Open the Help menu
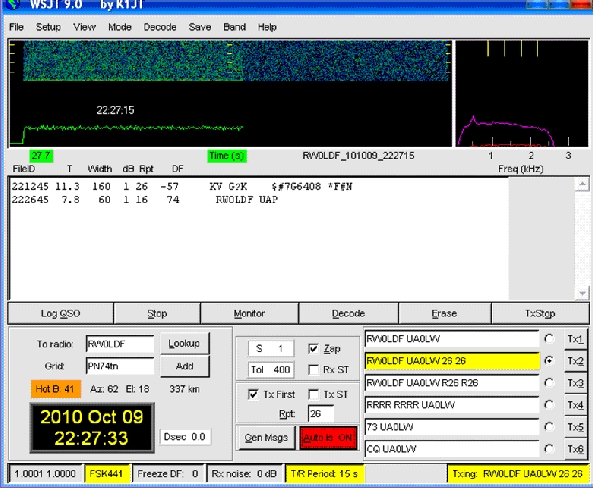Screen dimensions: 594x489 coord(267,27)
